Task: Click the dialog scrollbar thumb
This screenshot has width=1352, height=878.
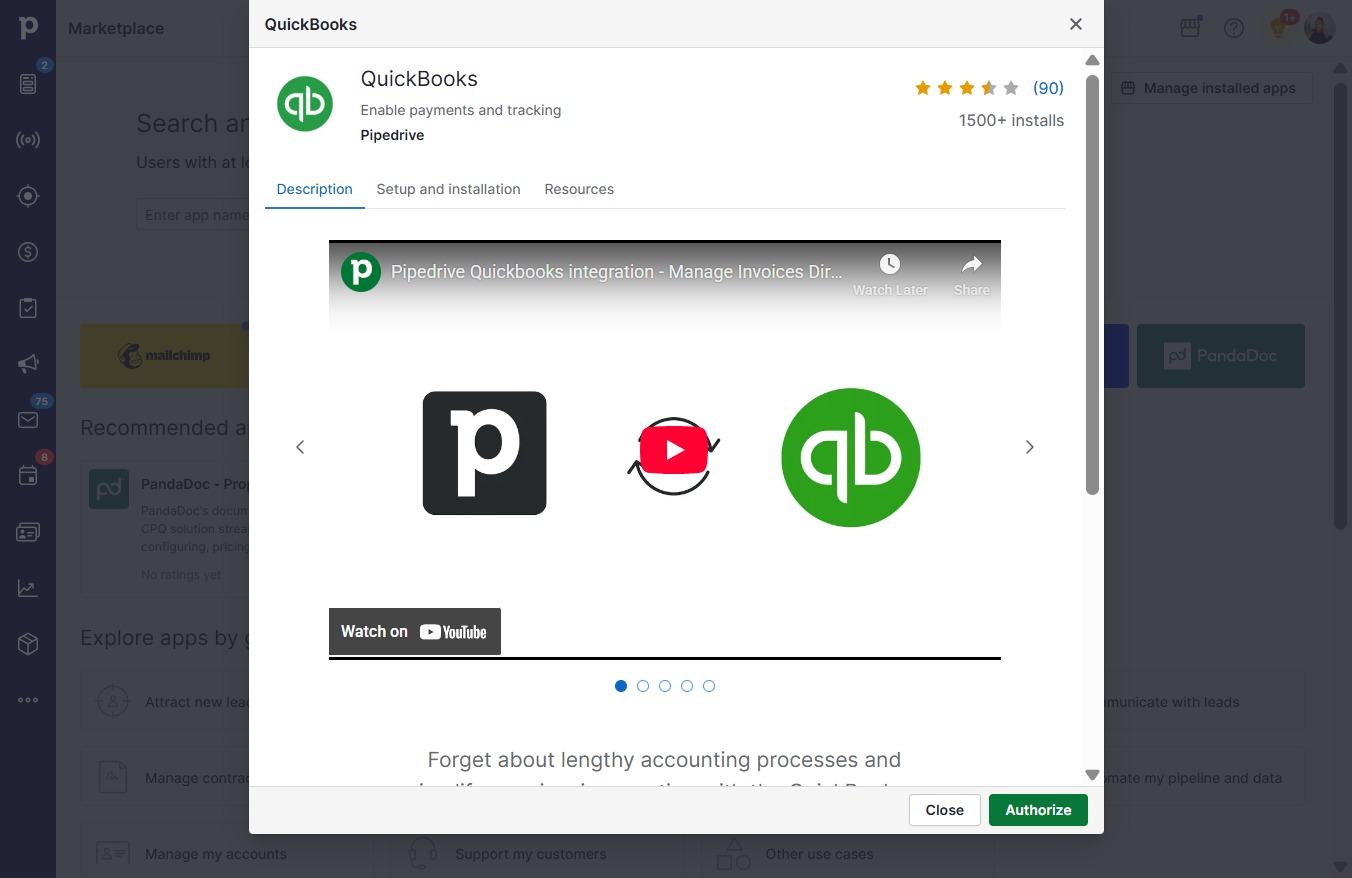Action: coord(1092,285)
